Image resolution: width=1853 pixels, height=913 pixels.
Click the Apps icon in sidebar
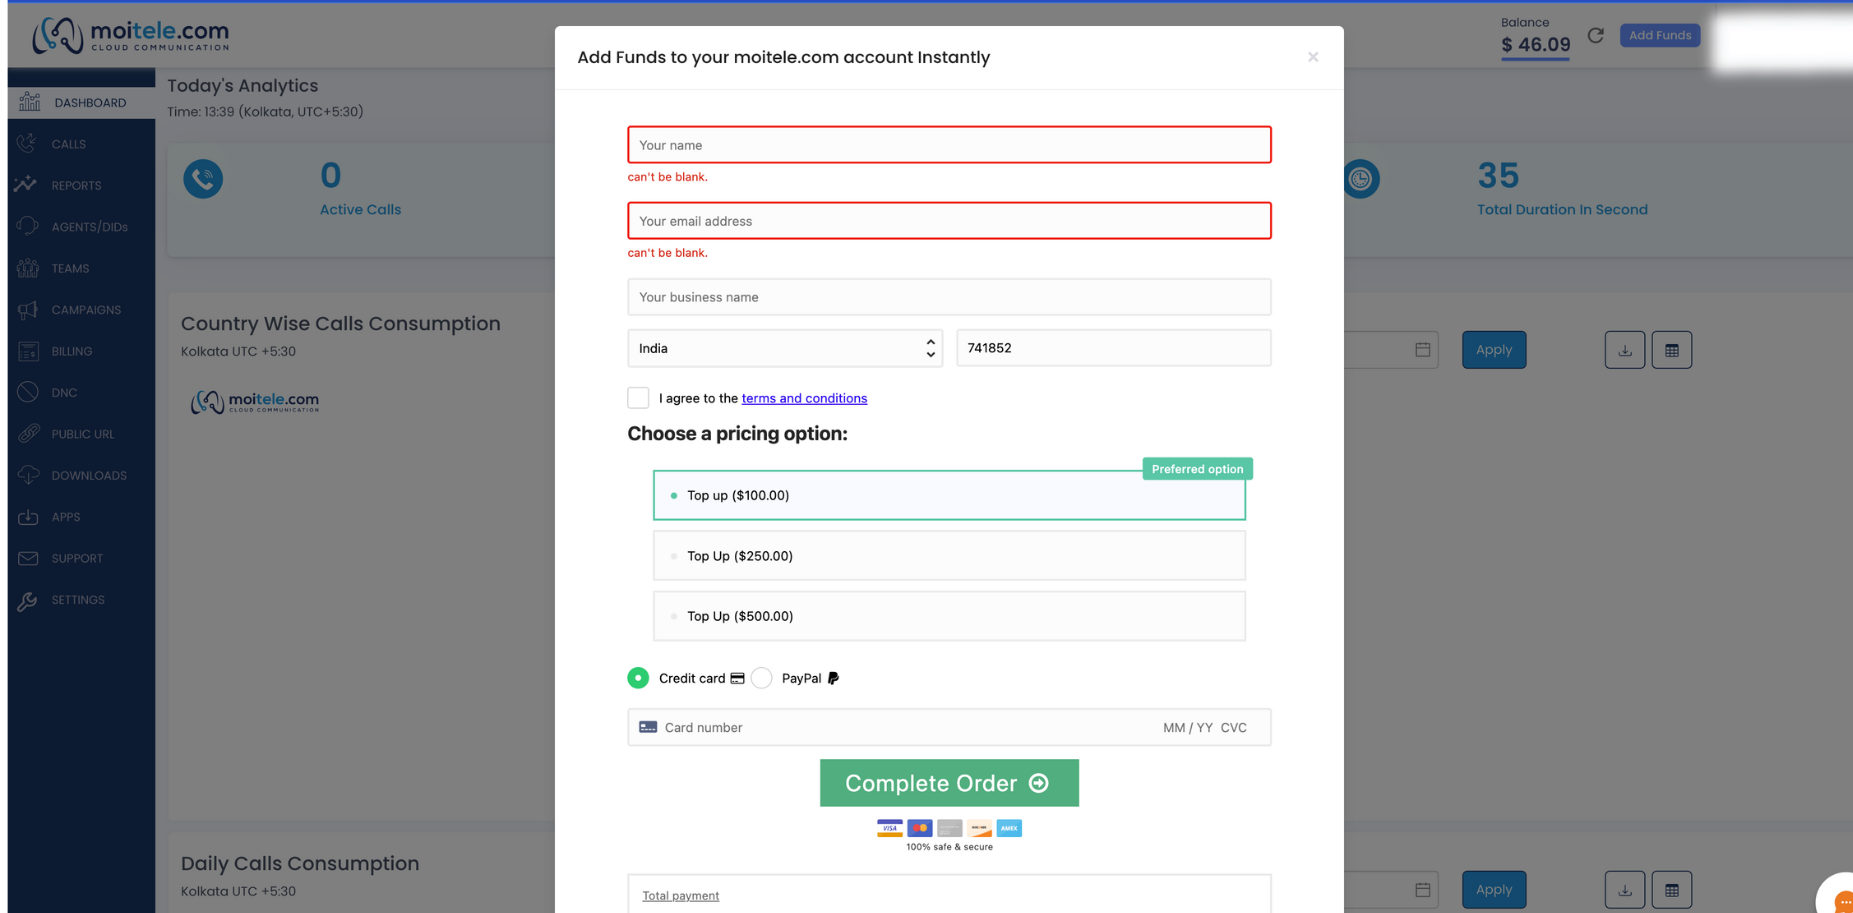(27, 517)
